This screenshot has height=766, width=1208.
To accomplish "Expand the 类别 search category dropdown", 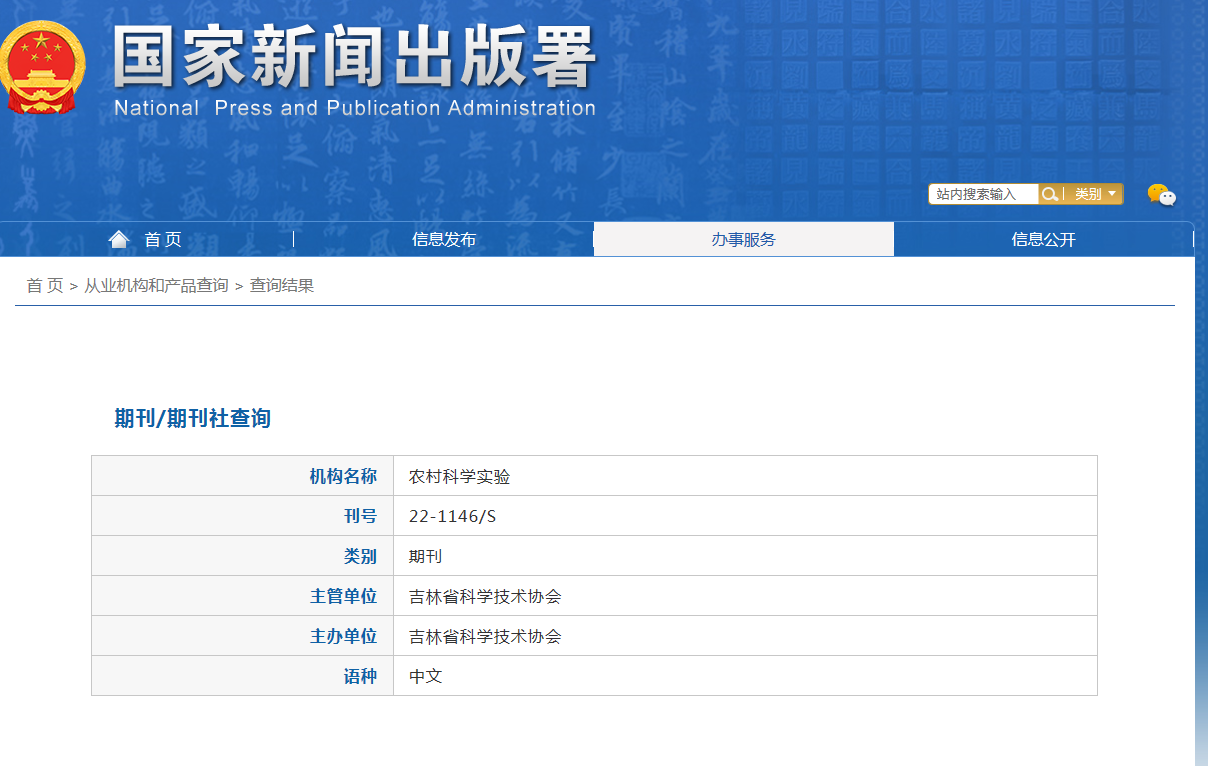I will [x=1094, y=194].
